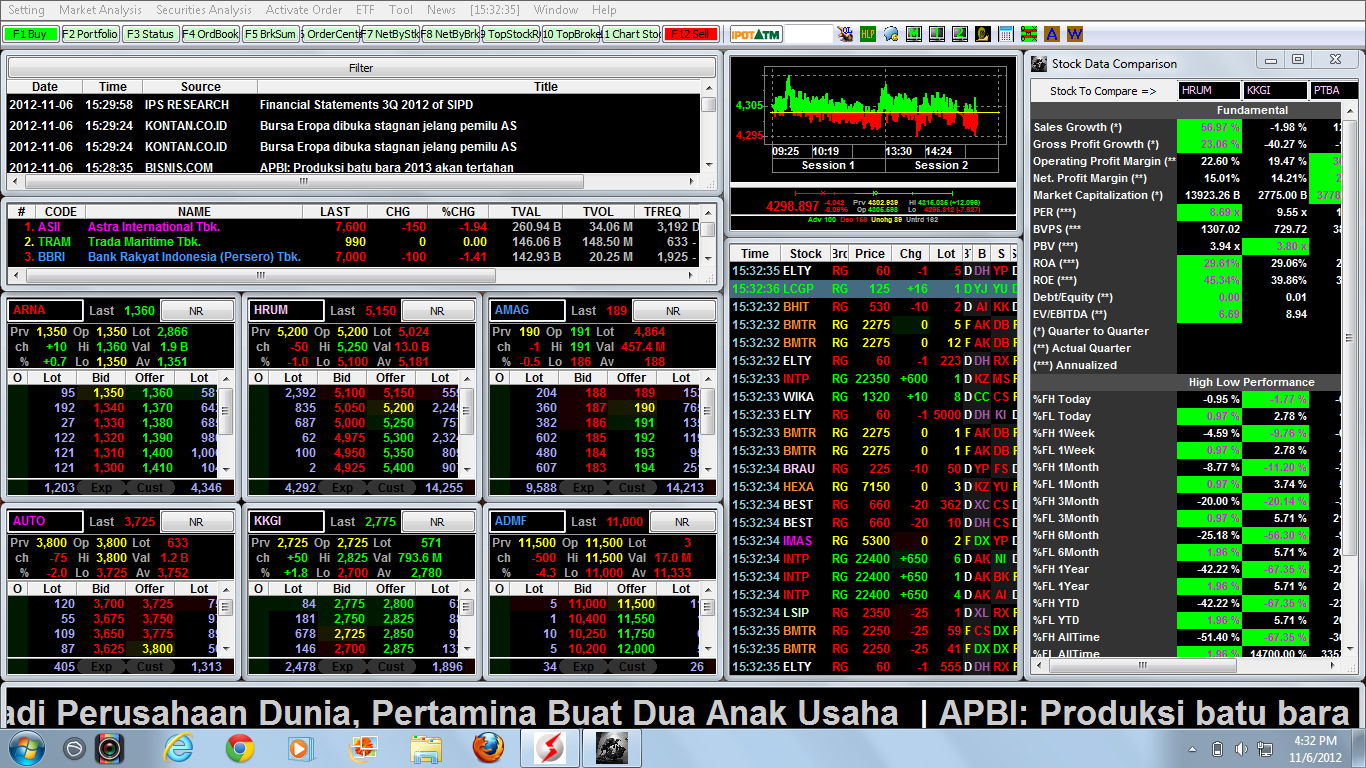This screenshot has height=768, width=1366.
Task: Launch Firefox from the Windows taskbar
Action: coord(488,748)
